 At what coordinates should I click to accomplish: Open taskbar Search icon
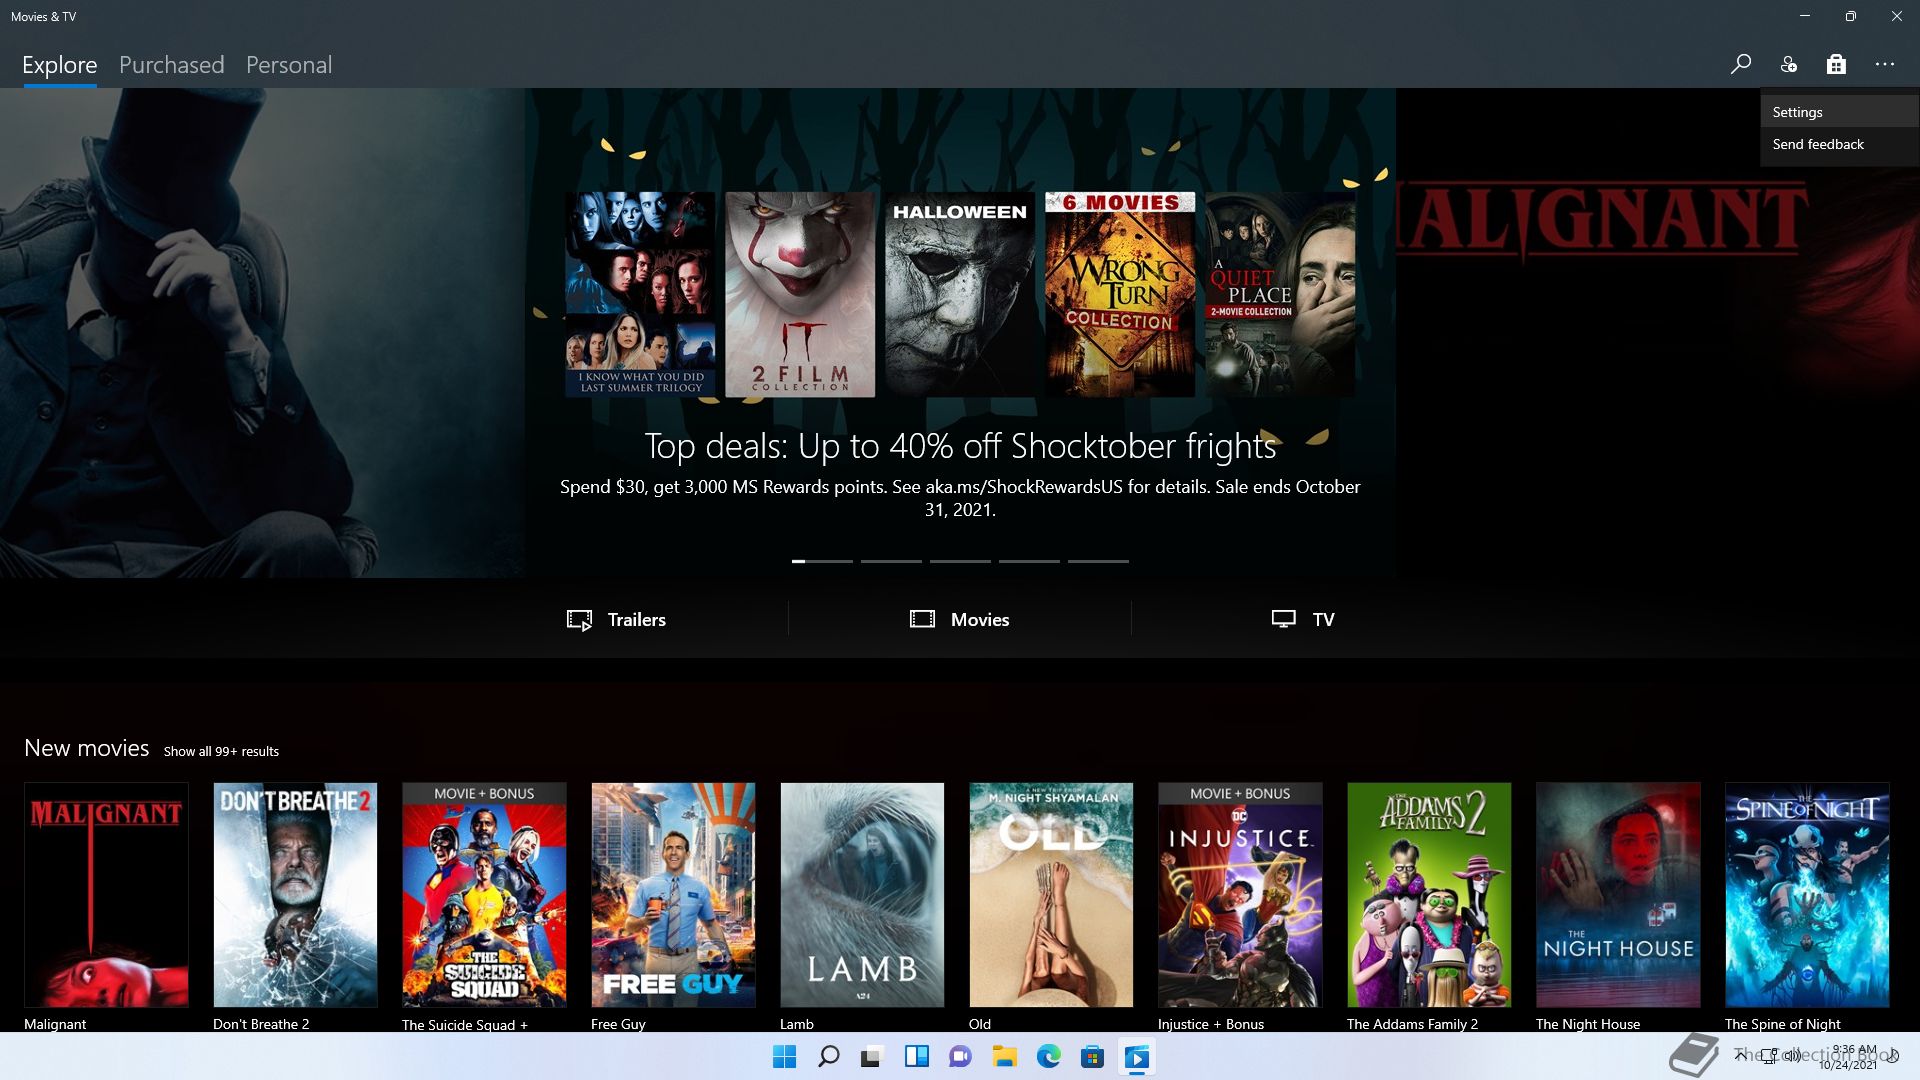coord(829,1056)
